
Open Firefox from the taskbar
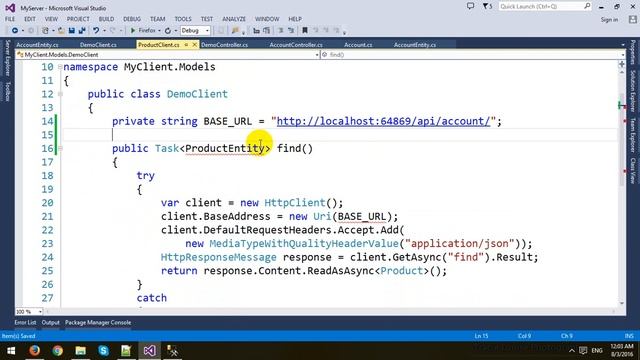35,351
